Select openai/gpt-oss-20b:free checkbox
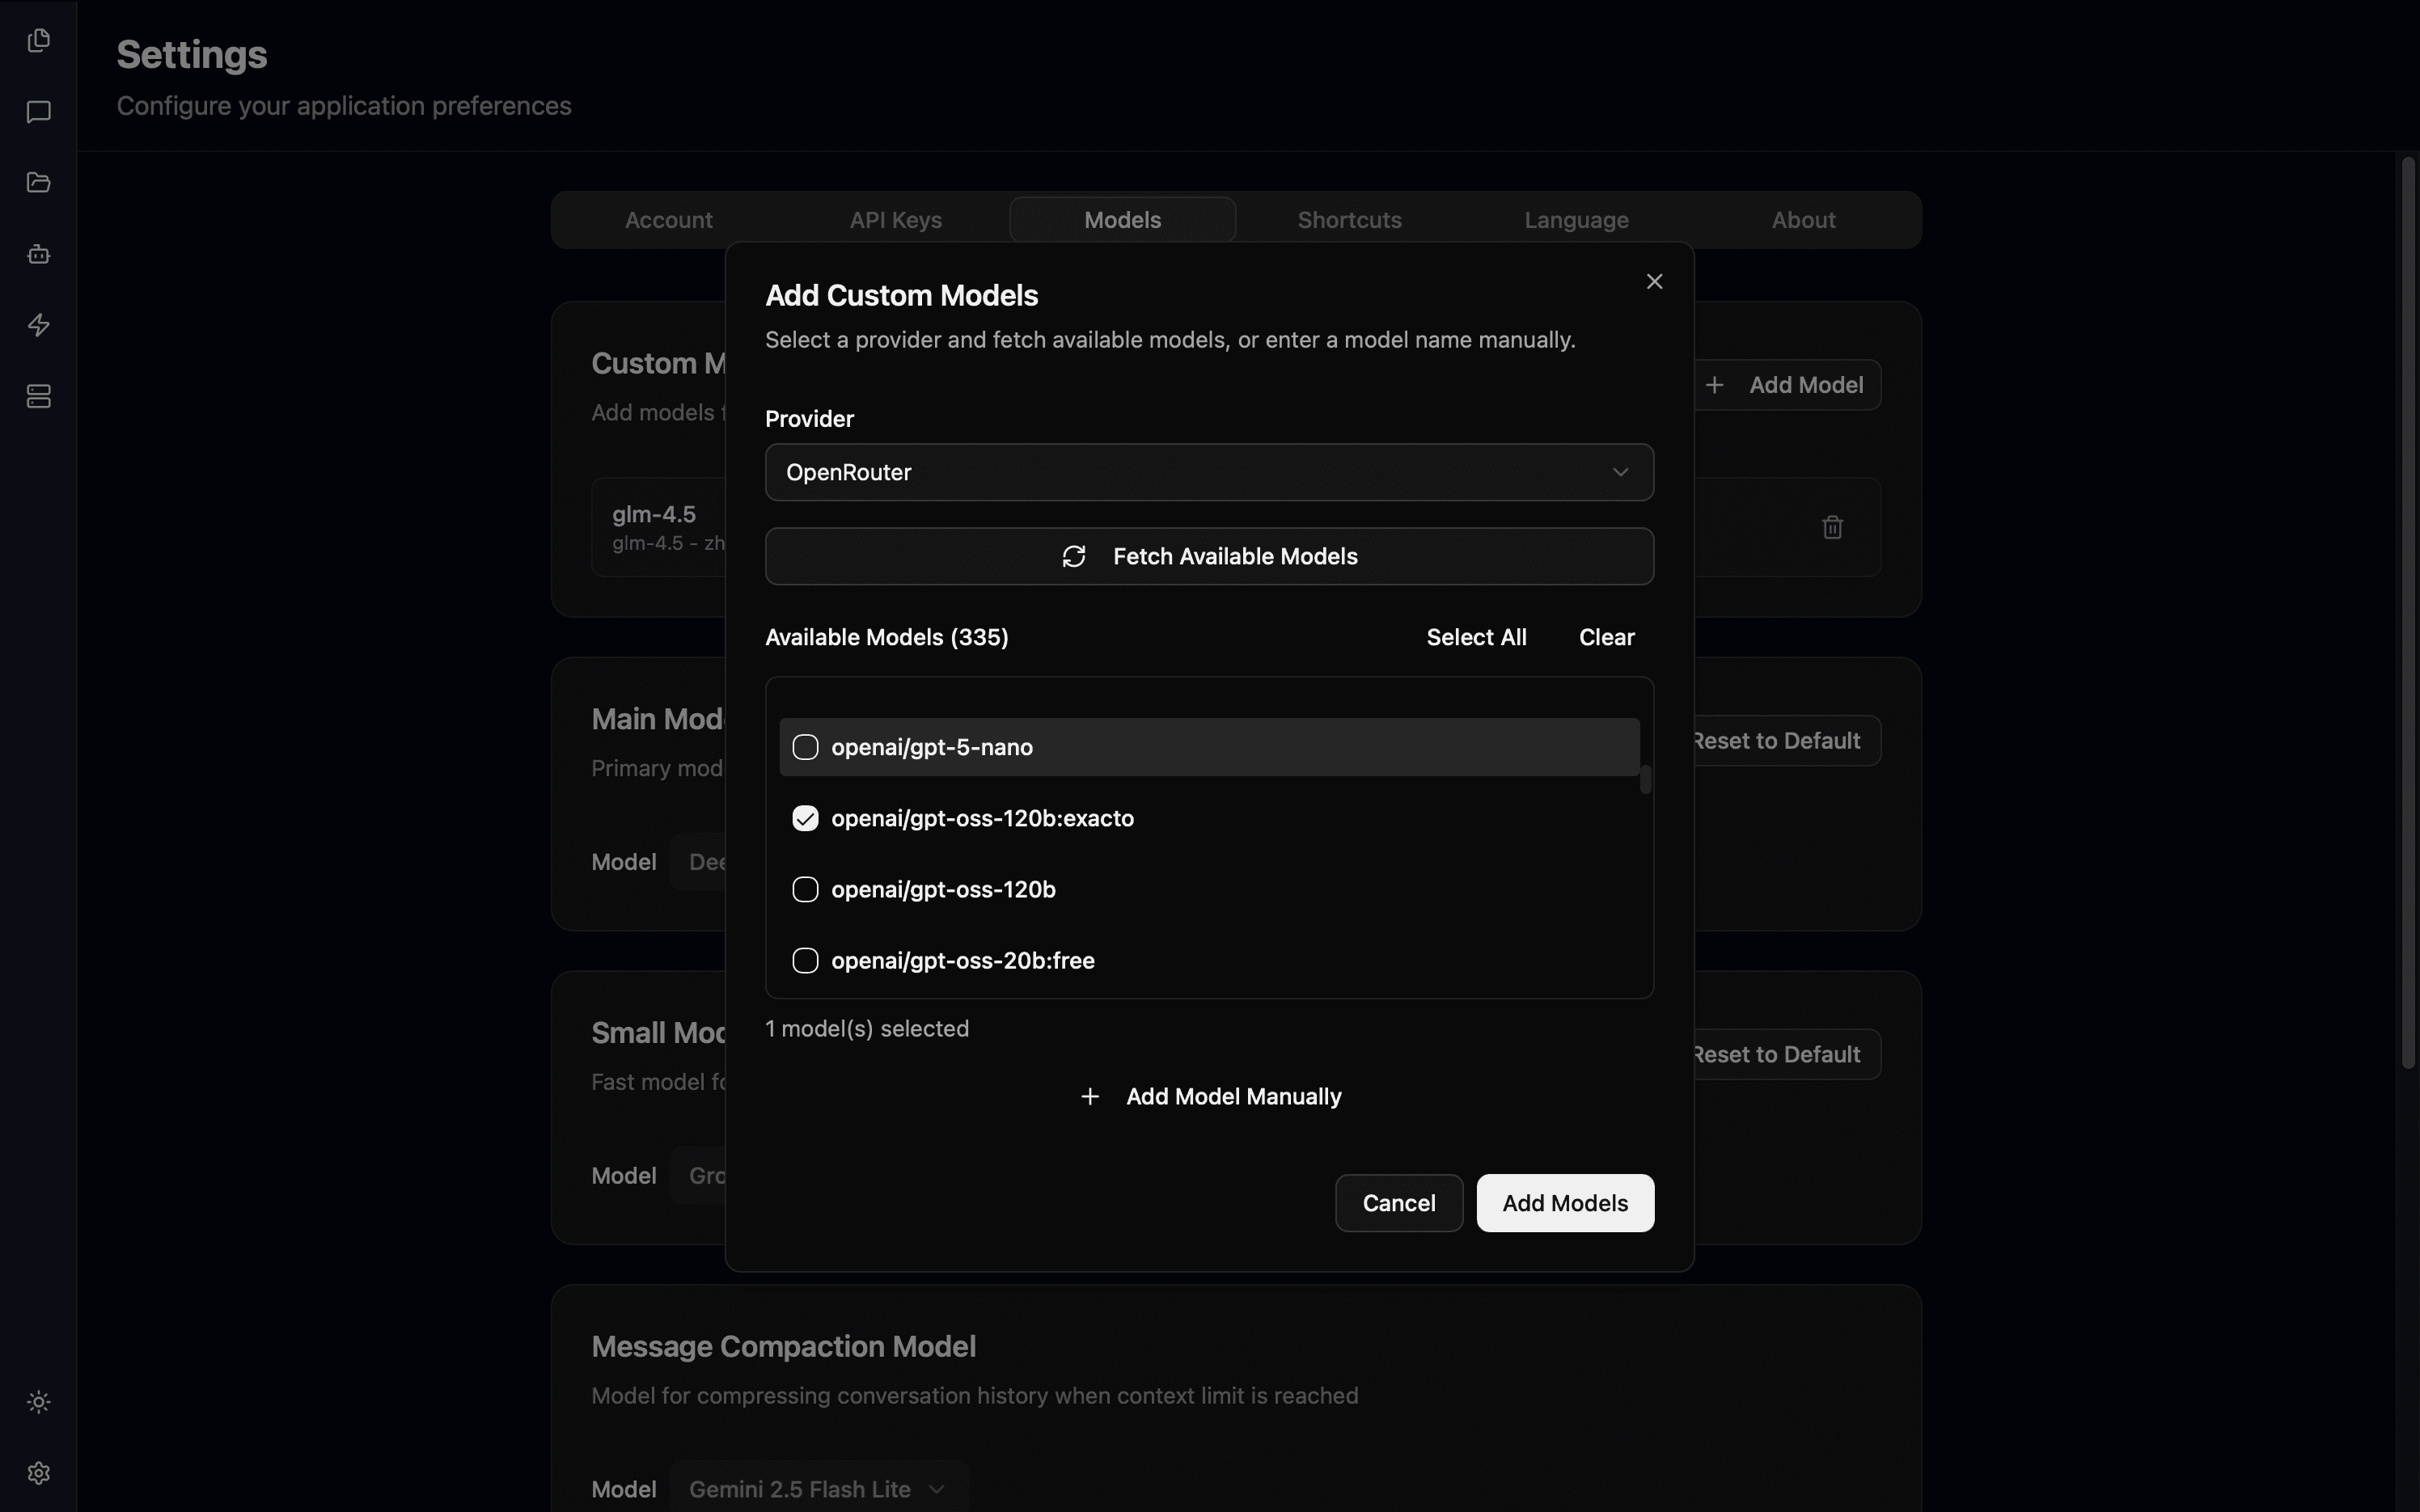This screenshot has height=1512, width=2420. [x=805, y=961]
